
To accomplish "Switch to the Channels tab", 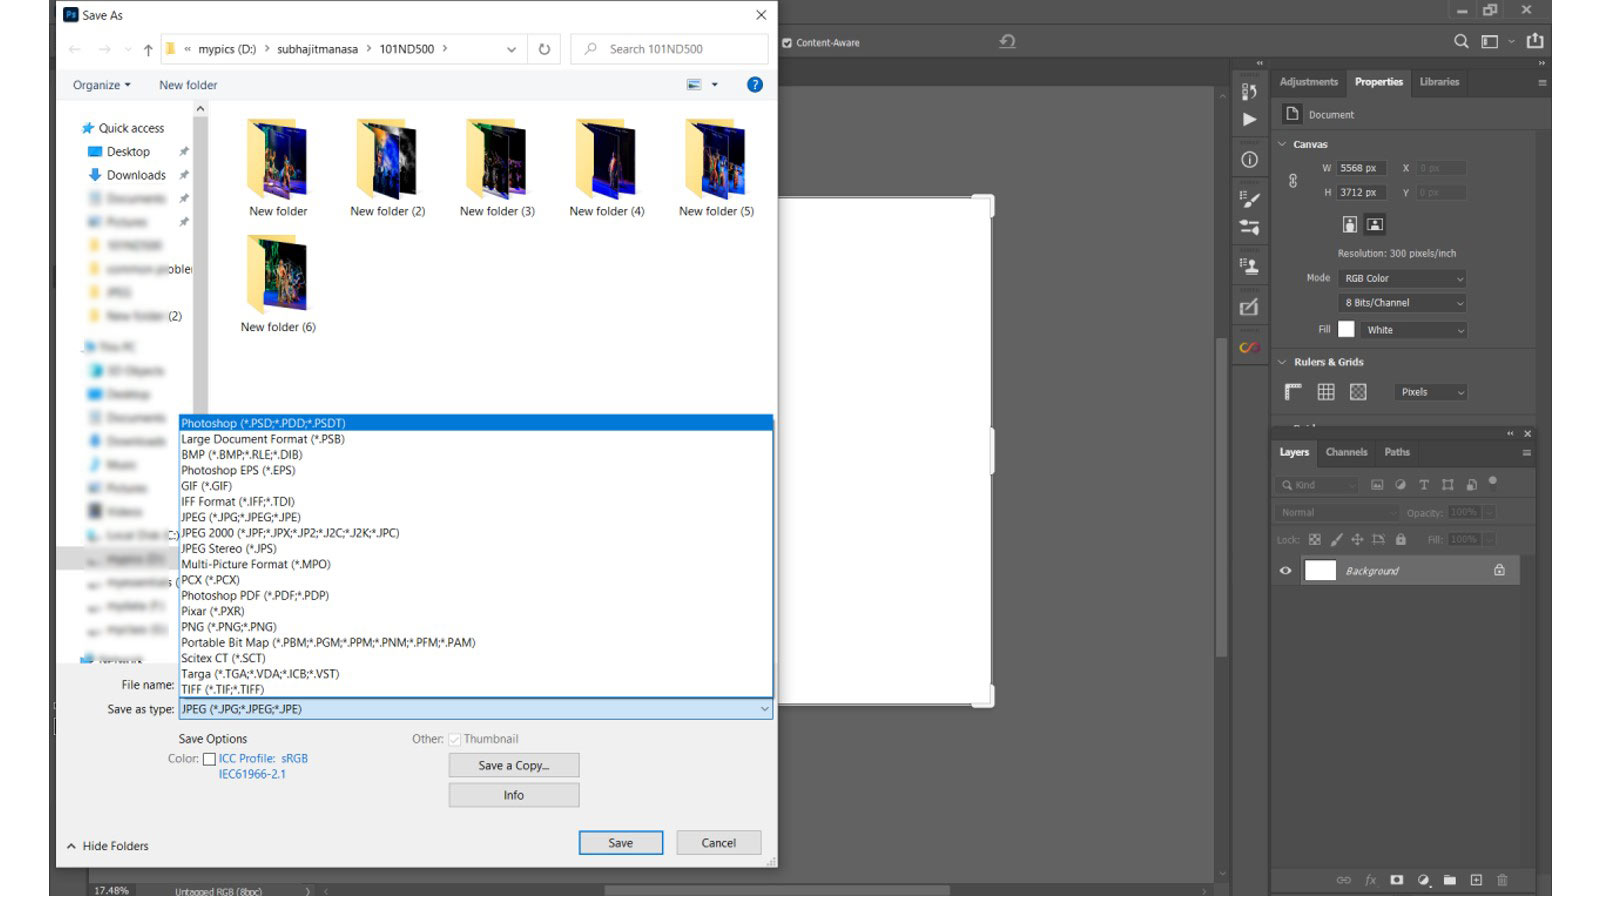I will click(x=1346, y=452).
